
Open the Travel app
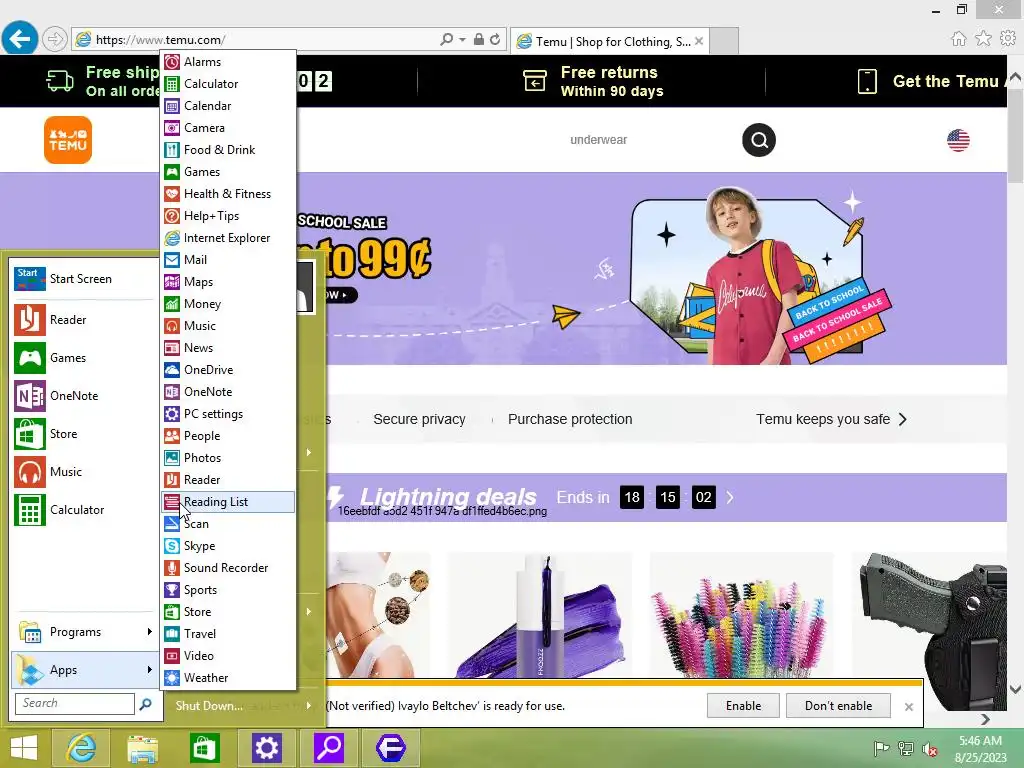[228, 633]
